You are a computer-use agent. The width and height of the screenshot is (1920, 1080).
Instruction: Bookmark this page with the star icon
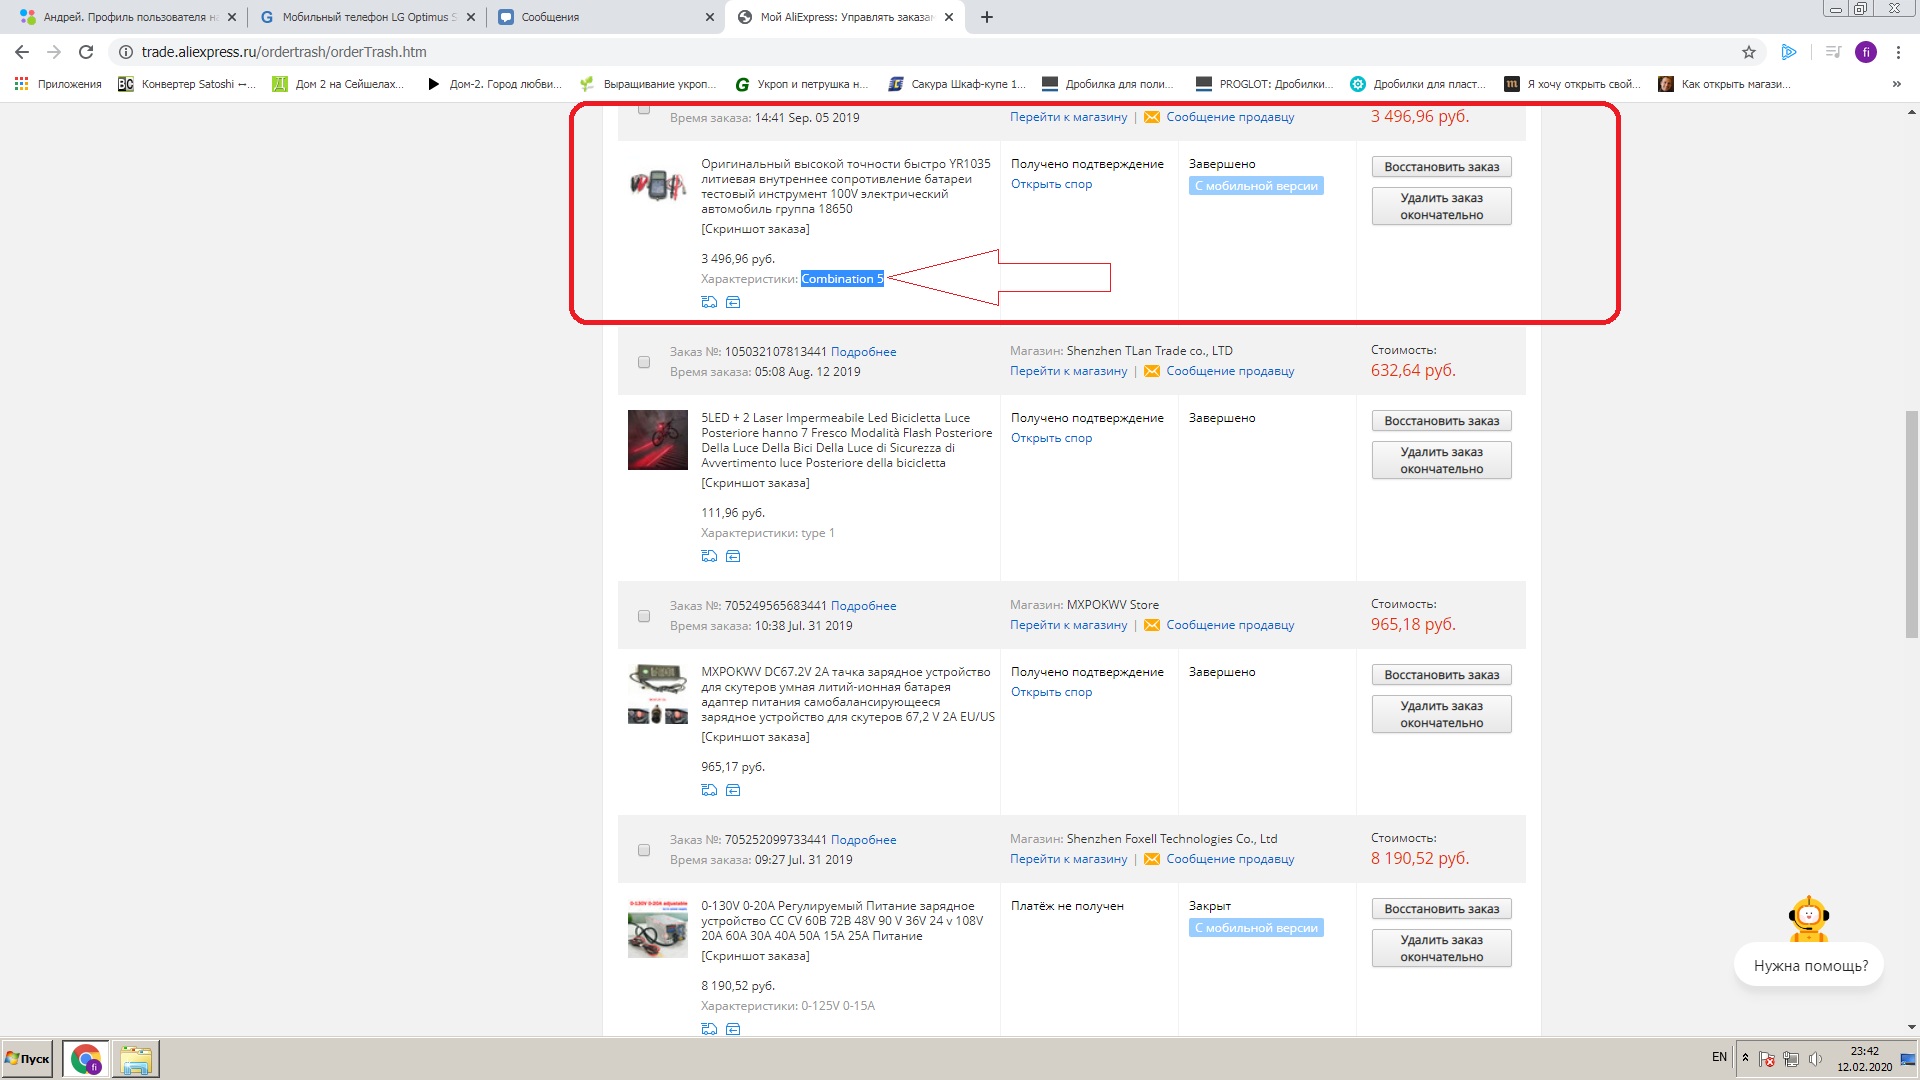[x=1749, y=52]
